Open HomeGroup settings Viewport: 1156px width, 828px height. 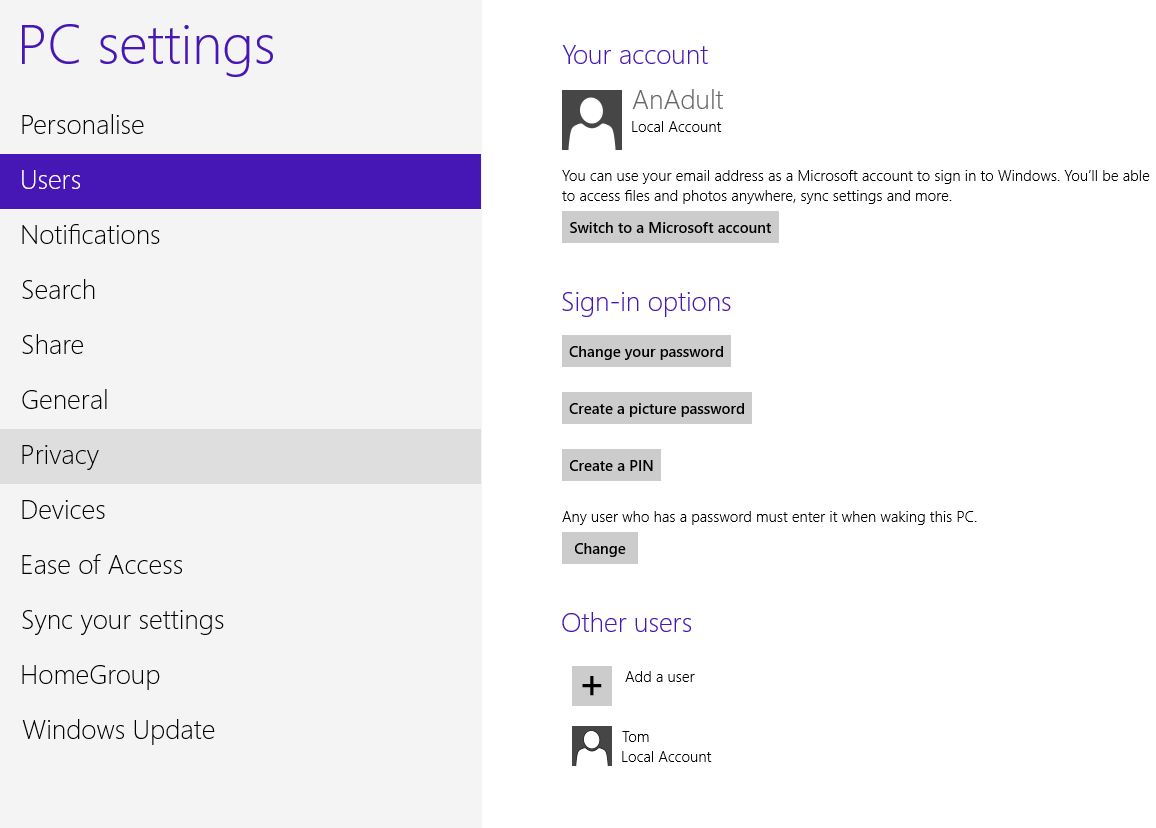(240, 675)
